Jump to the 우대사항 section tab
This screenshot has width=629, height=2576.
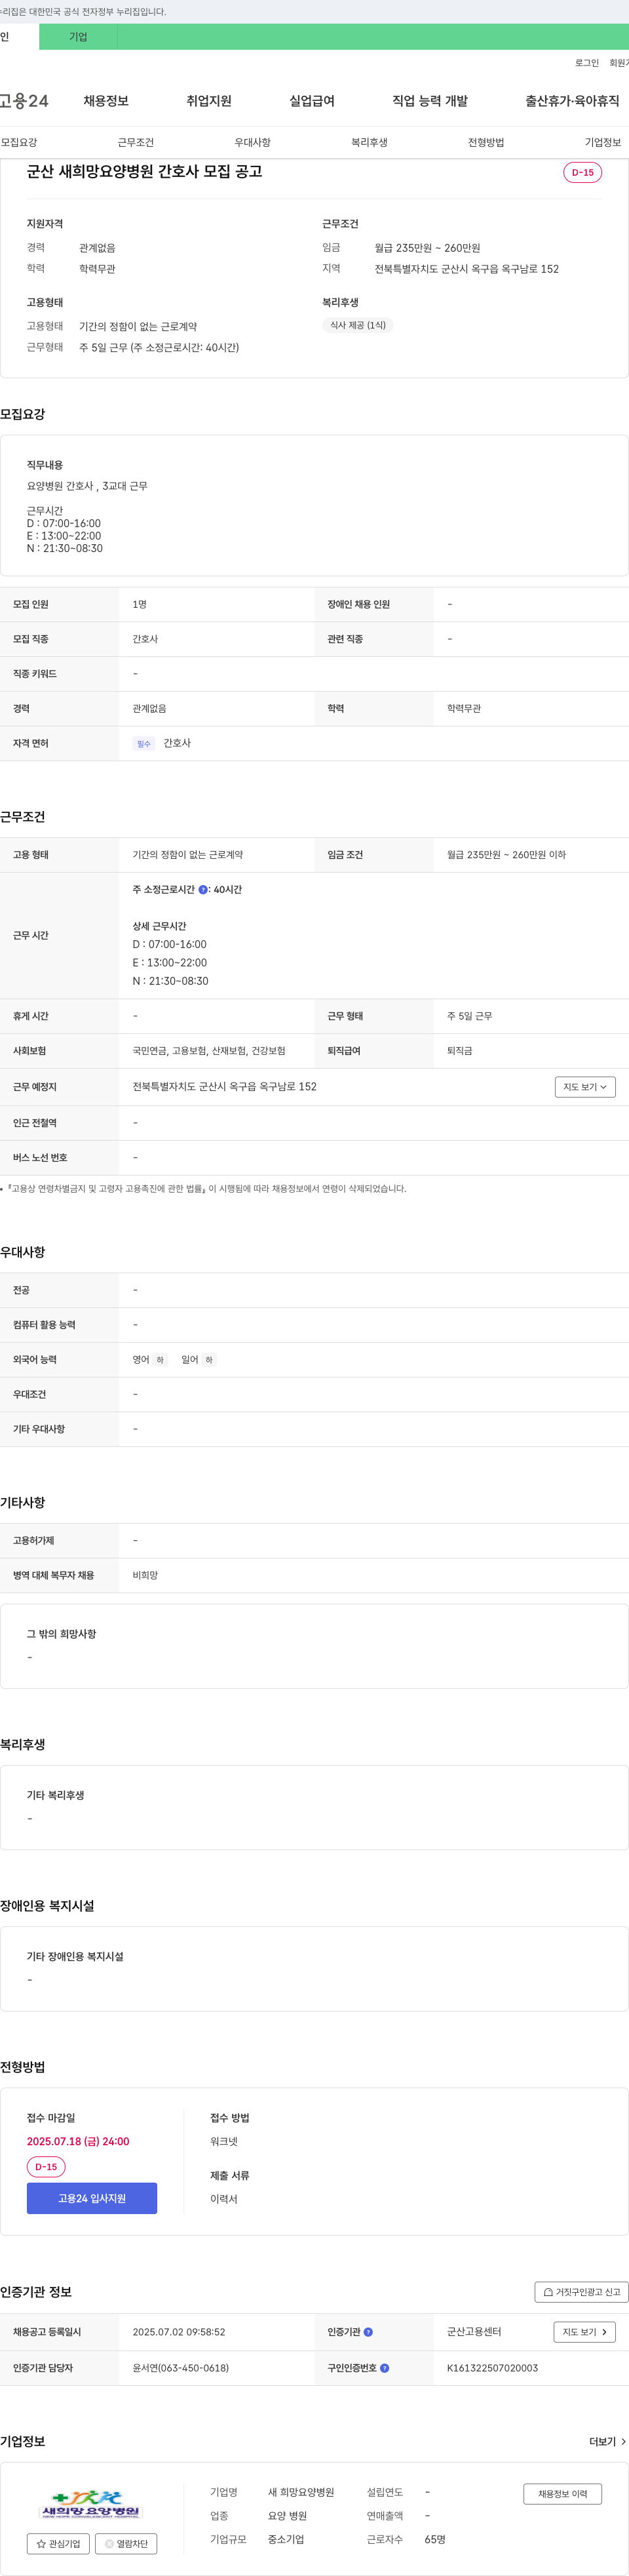253,142
